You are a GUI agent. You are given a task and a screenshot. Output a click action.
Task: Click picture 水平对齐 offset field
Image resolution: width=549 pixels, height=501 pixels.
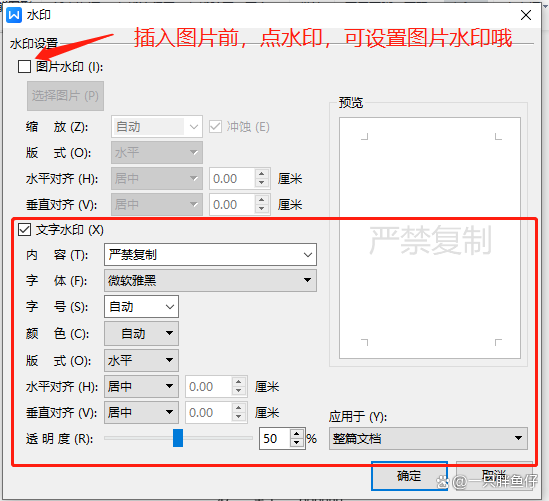[232, 179]
